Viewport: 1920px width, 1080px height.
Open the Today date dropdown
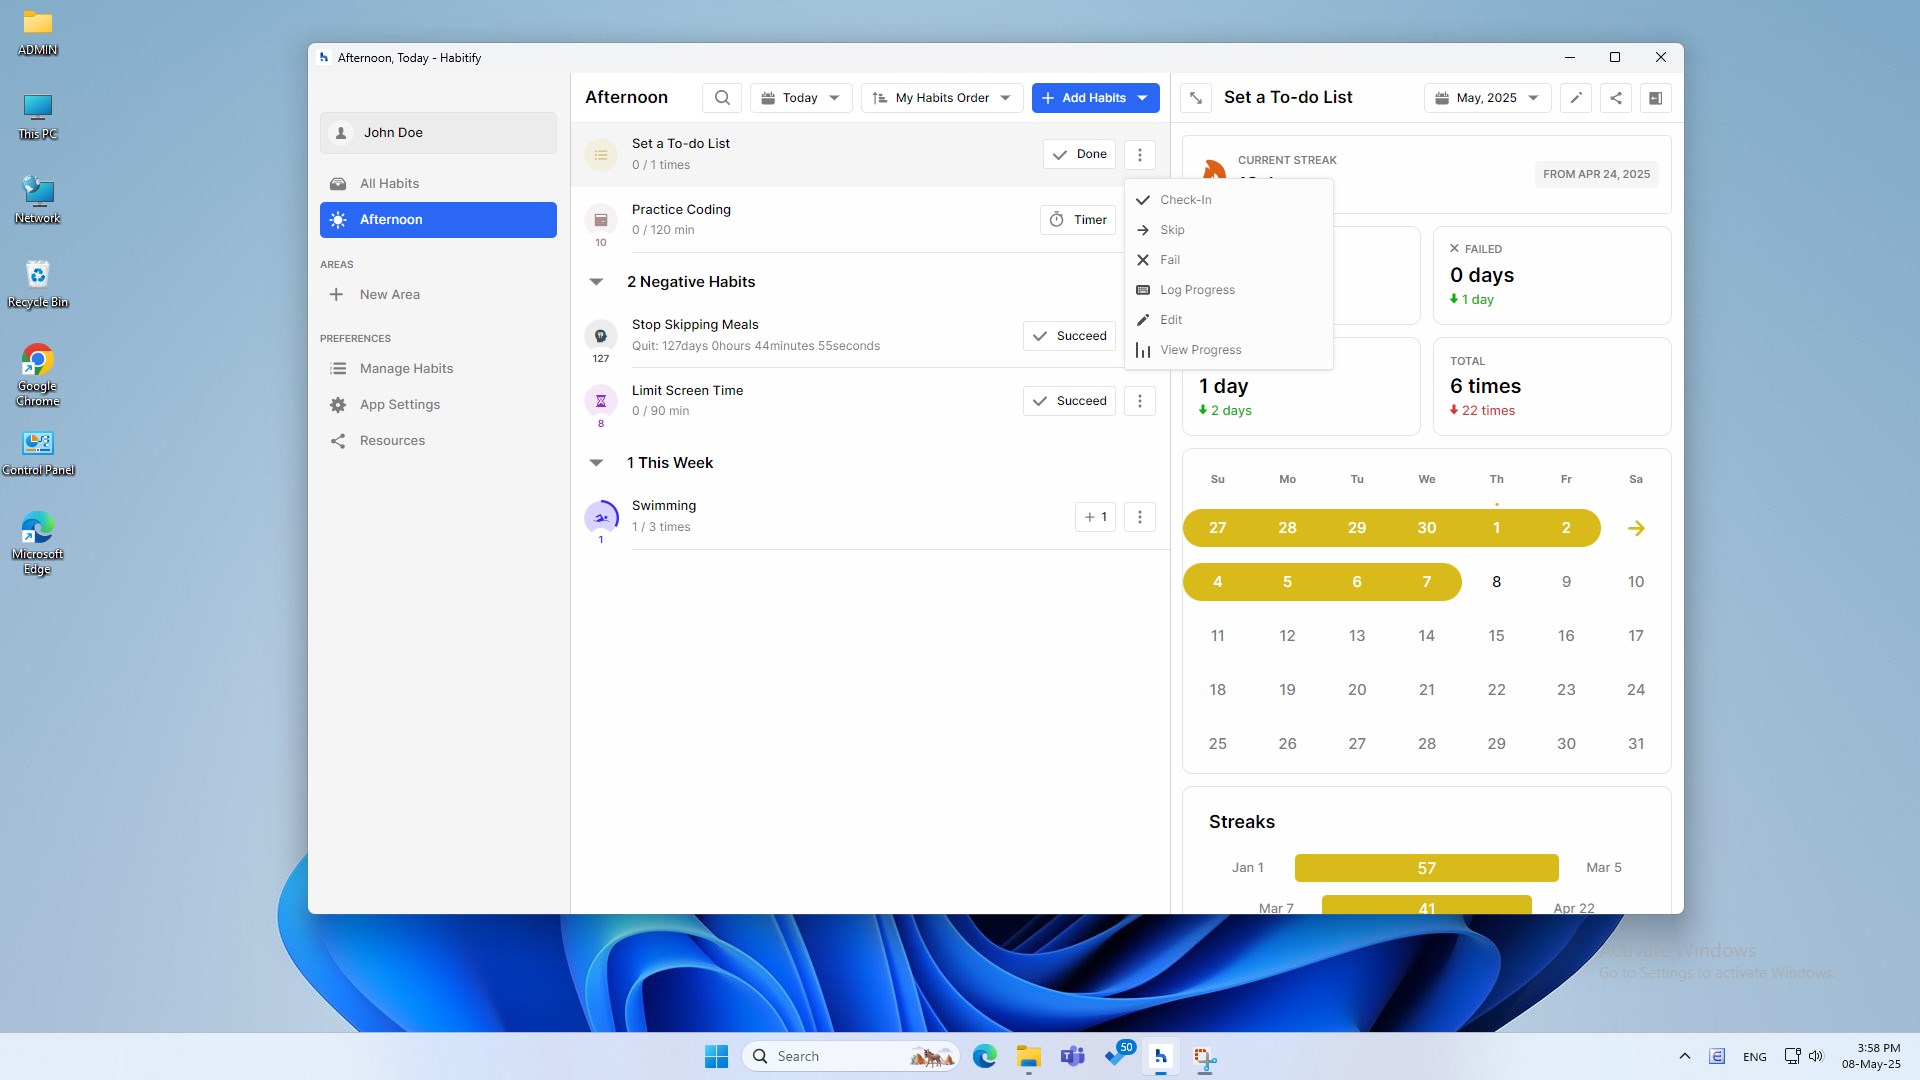click(801, 98)
